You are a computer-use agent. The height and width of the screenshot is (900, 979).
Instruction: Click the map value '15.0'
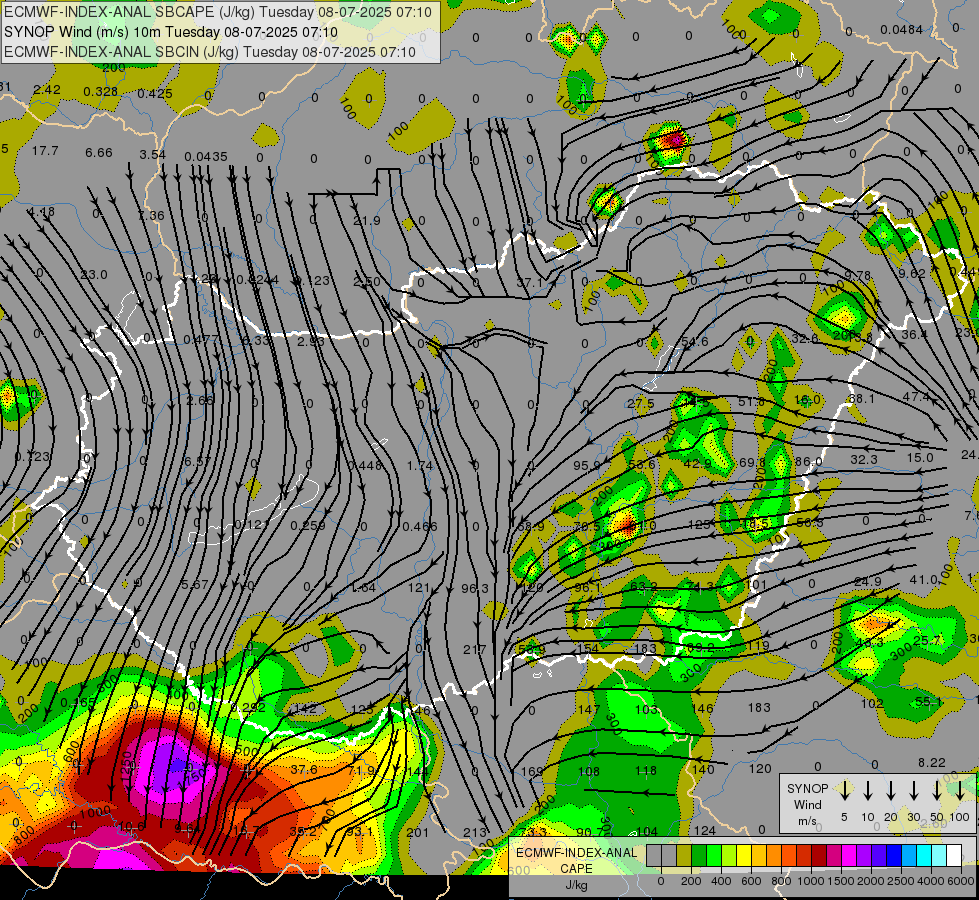point(920,458)
